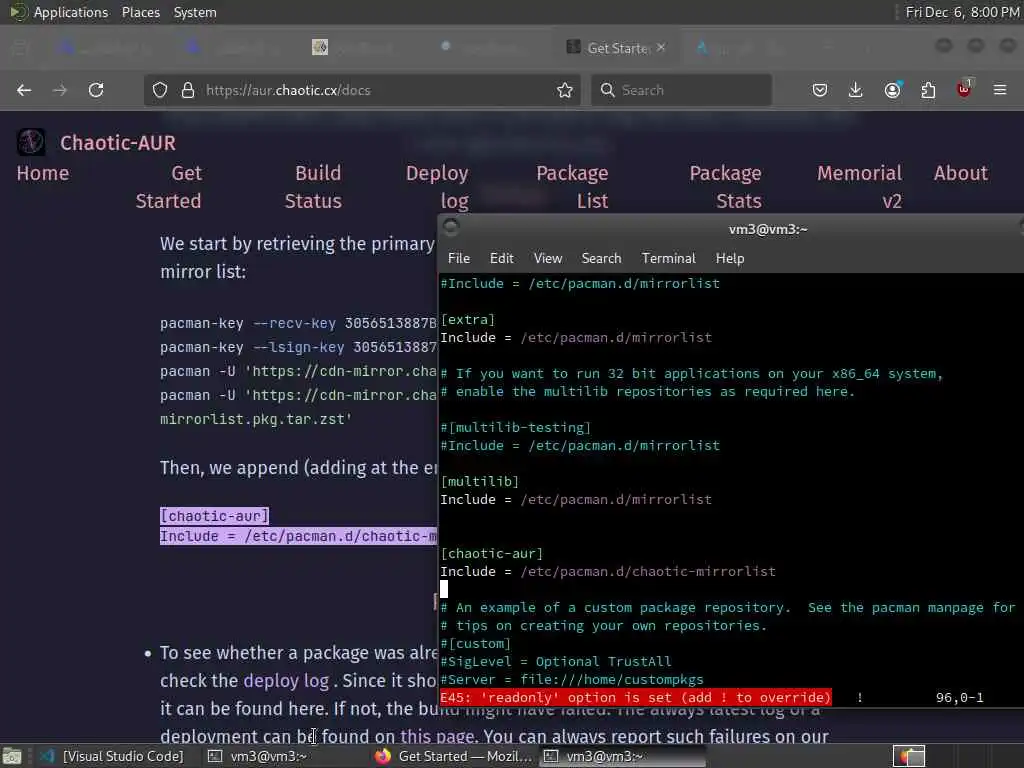Click the highlighted [chaotic-aur] text on webpage

tap(214, 516)
